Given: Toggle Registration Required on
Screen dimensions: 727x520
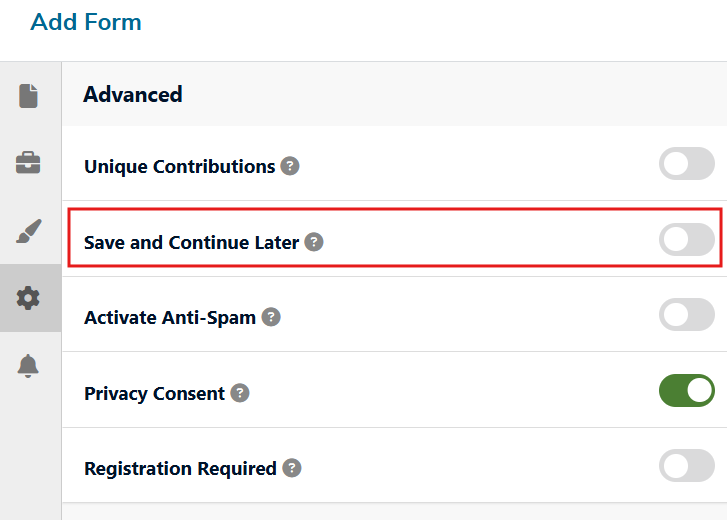Looking at the screenshot, I should click(686, 466).
